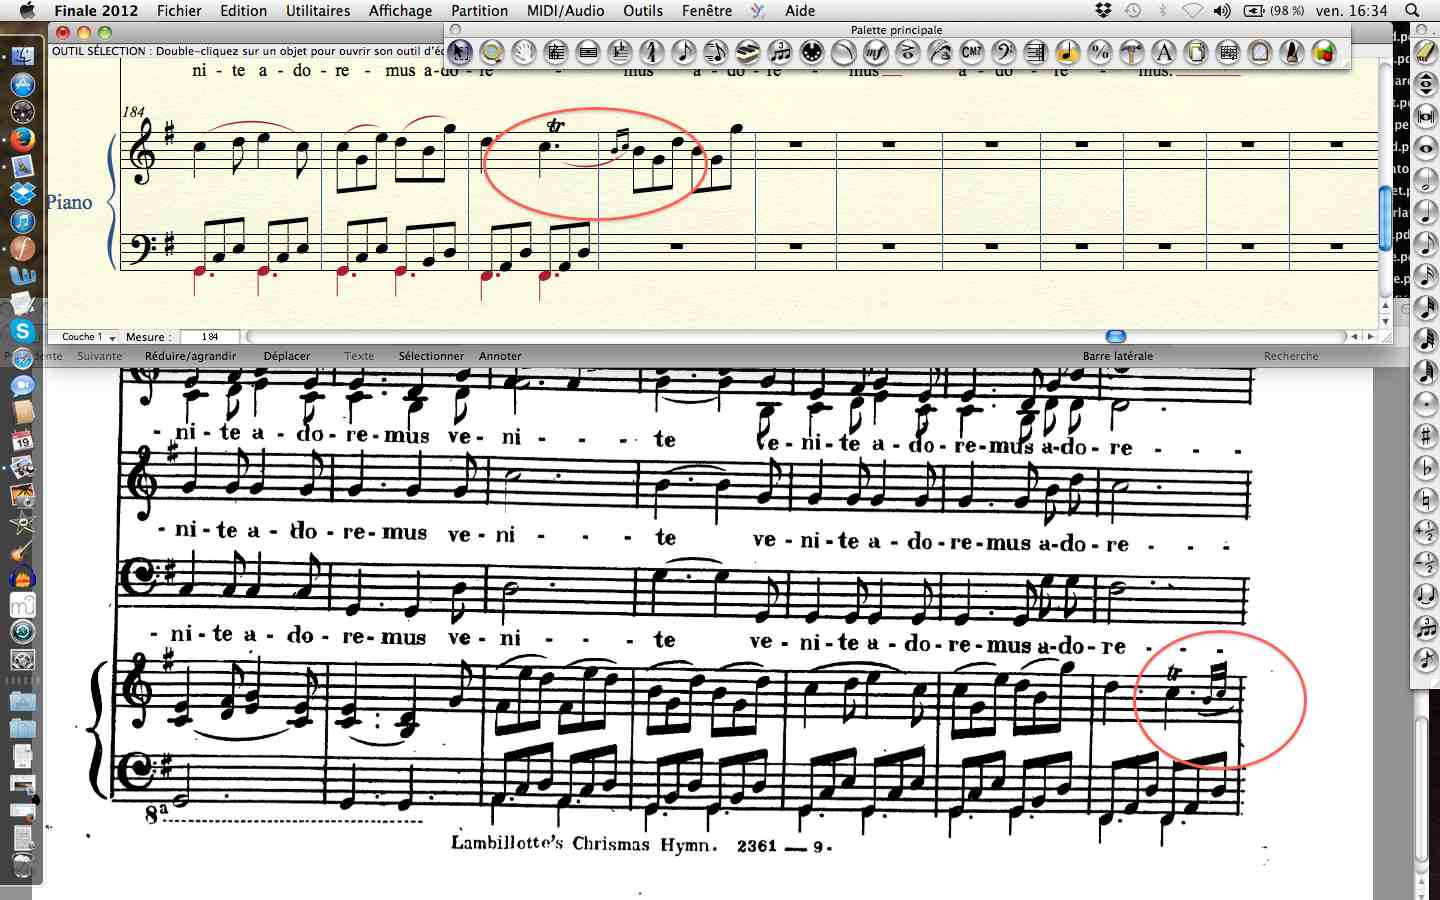Open the Couche 1 layer dropdown

(x=88, y=337)
